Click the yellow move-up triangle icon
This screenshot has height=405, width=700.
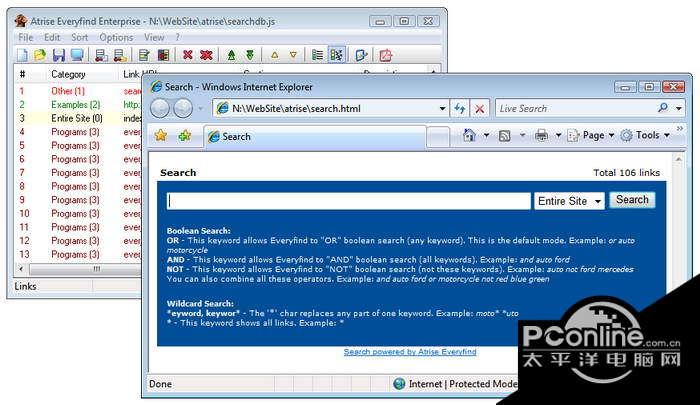275,55
